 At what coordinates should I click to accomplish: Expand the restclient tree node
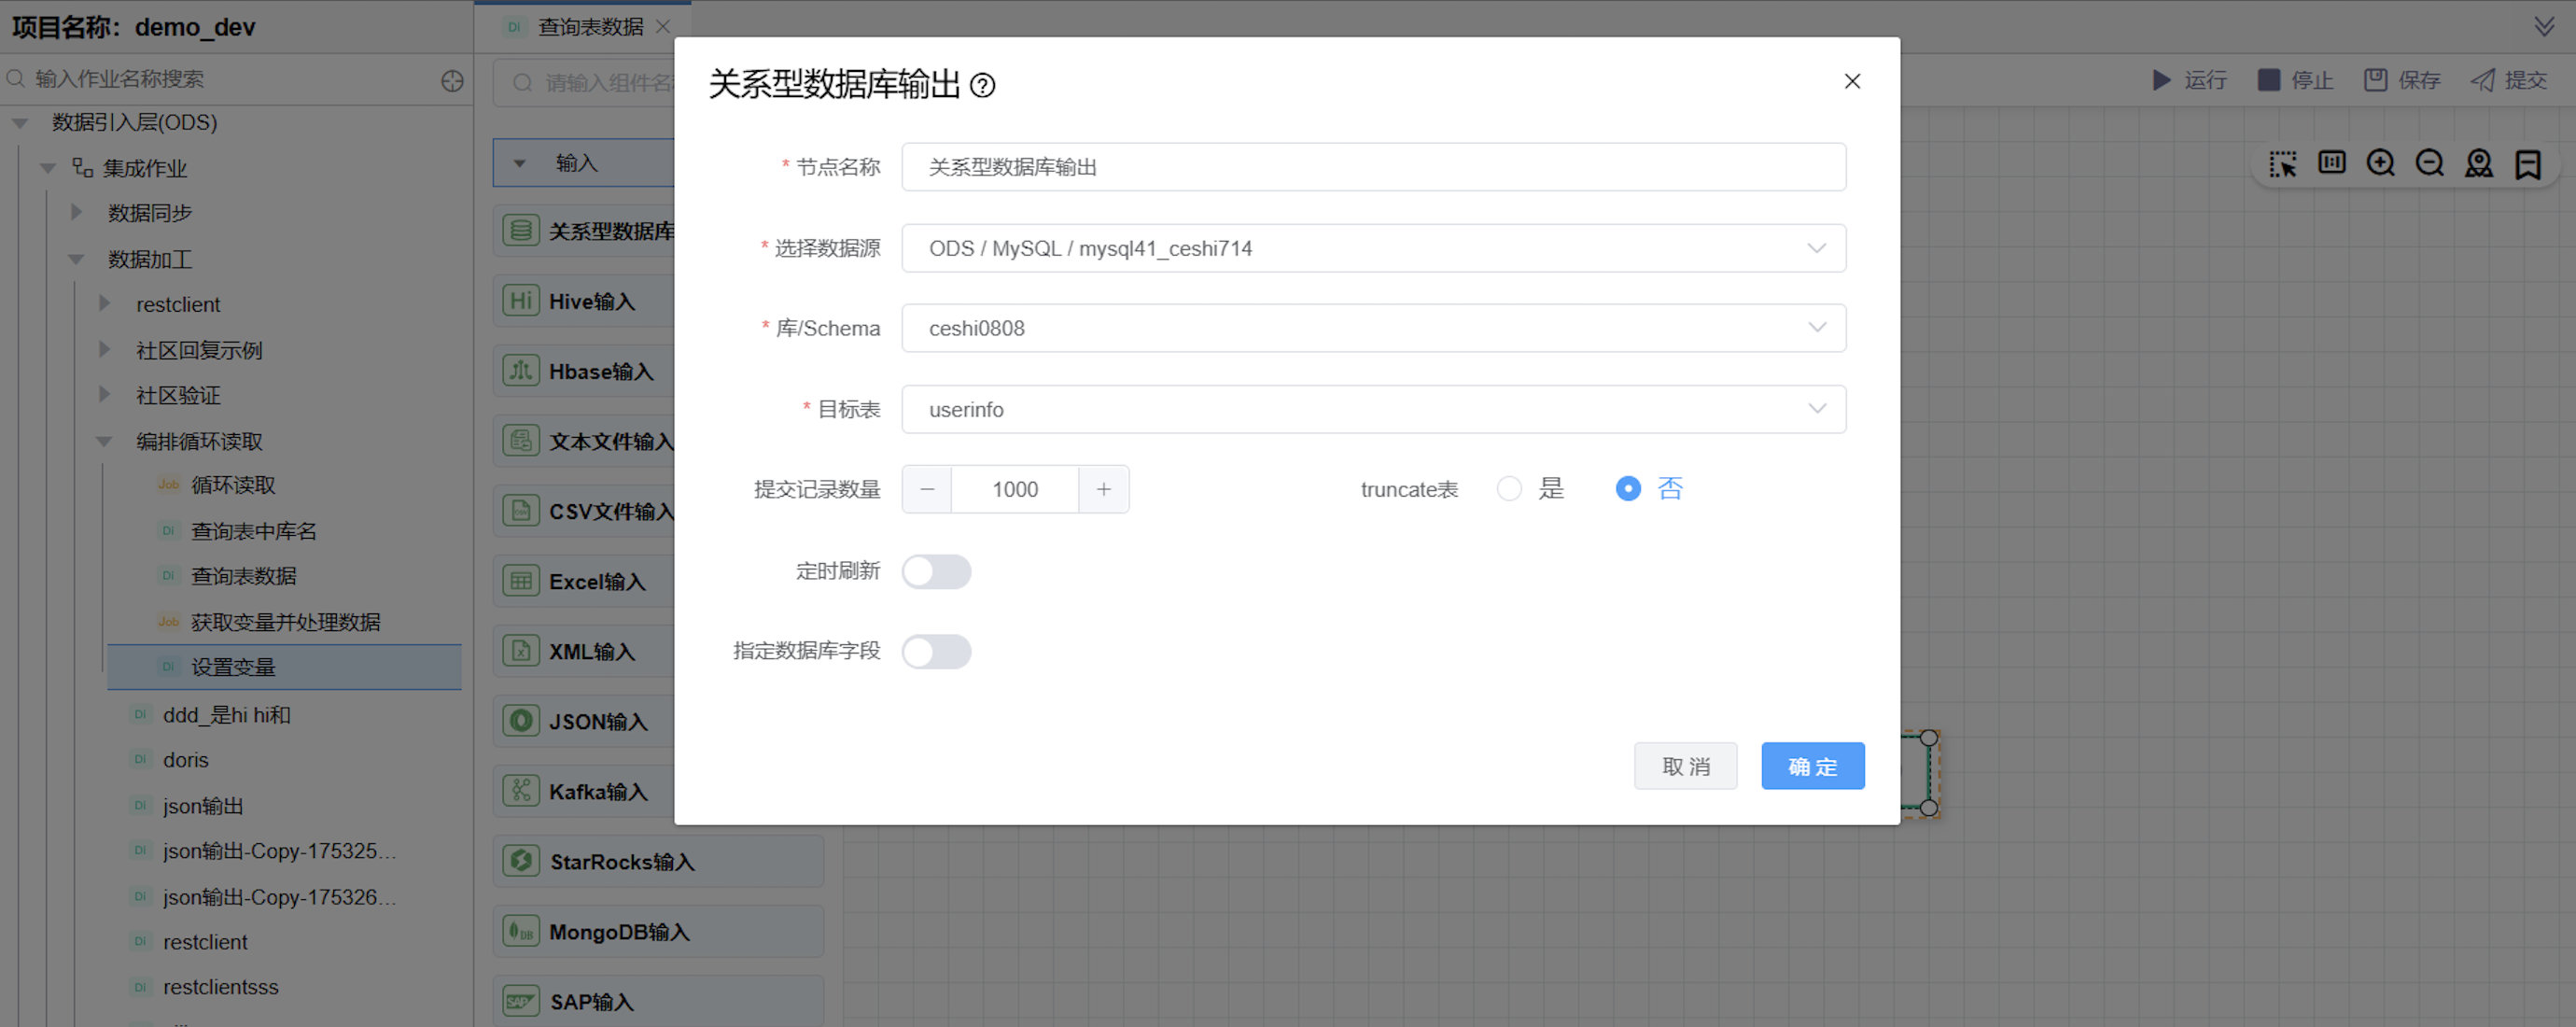[x=105, y=304]
